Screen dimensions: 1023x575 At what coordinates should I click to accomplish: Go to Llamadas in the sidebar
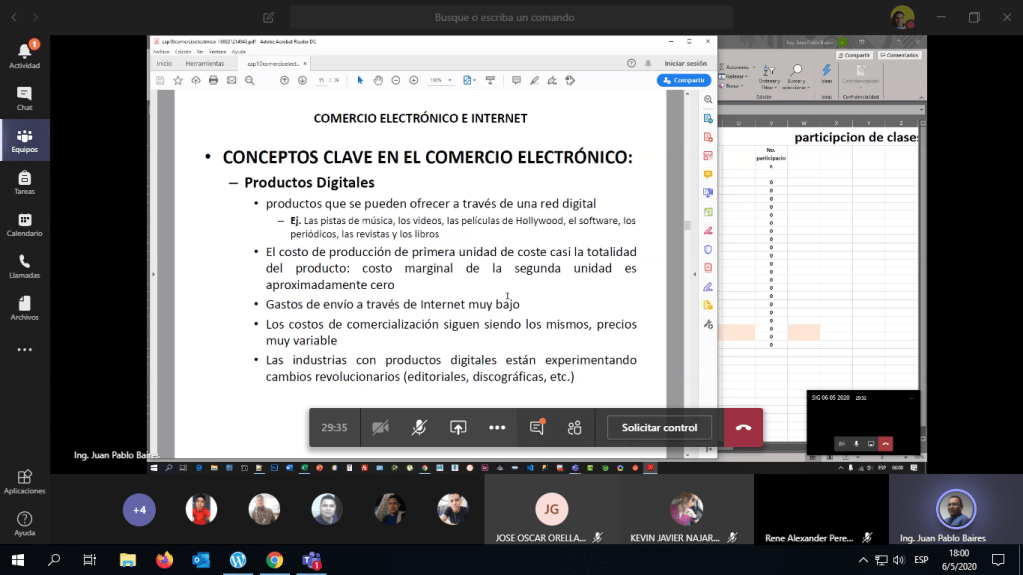pyautogui.click(x=24, y=266)
